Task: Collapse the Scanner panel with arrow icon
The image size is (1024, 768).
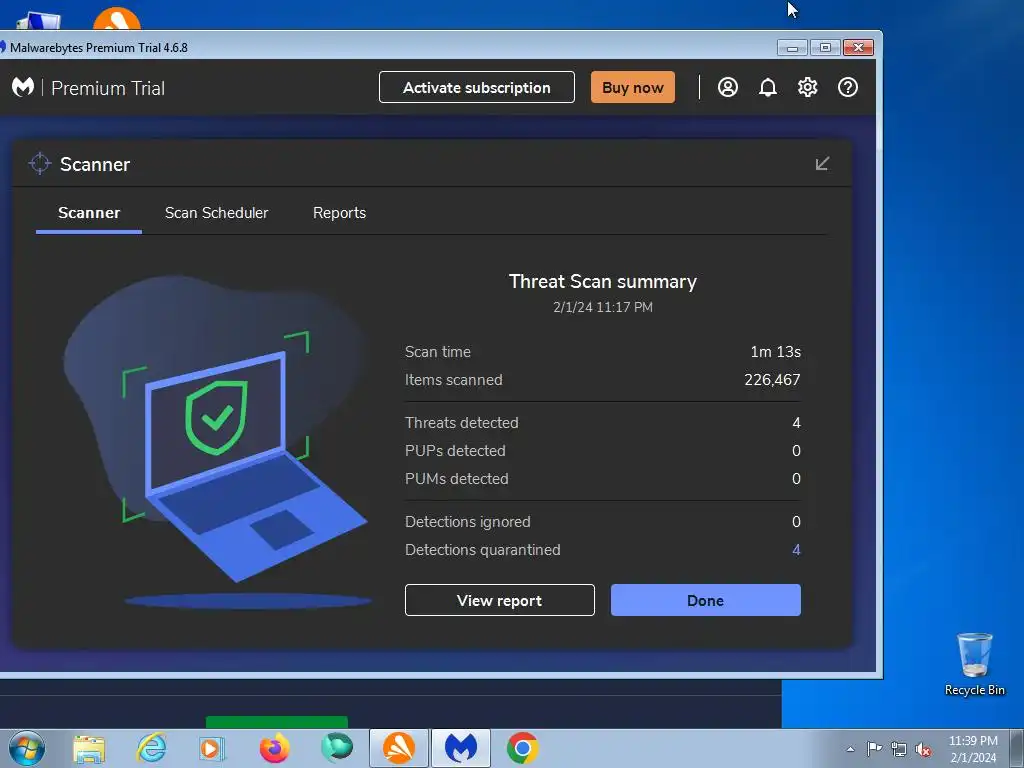Action: [x=822, y=163]
